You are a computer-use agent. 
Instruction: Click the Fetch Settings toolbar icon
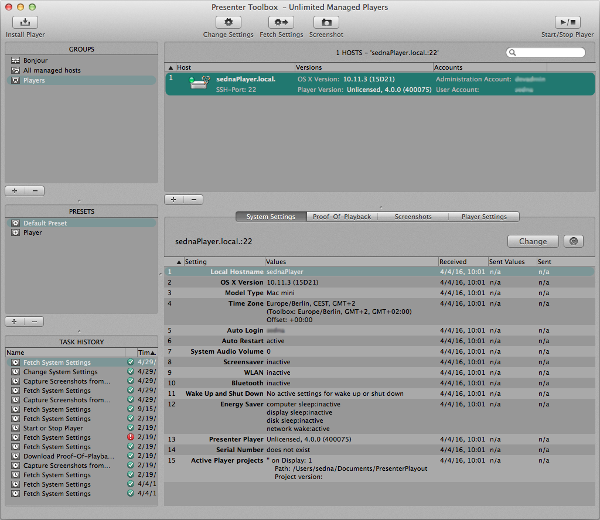281,22
